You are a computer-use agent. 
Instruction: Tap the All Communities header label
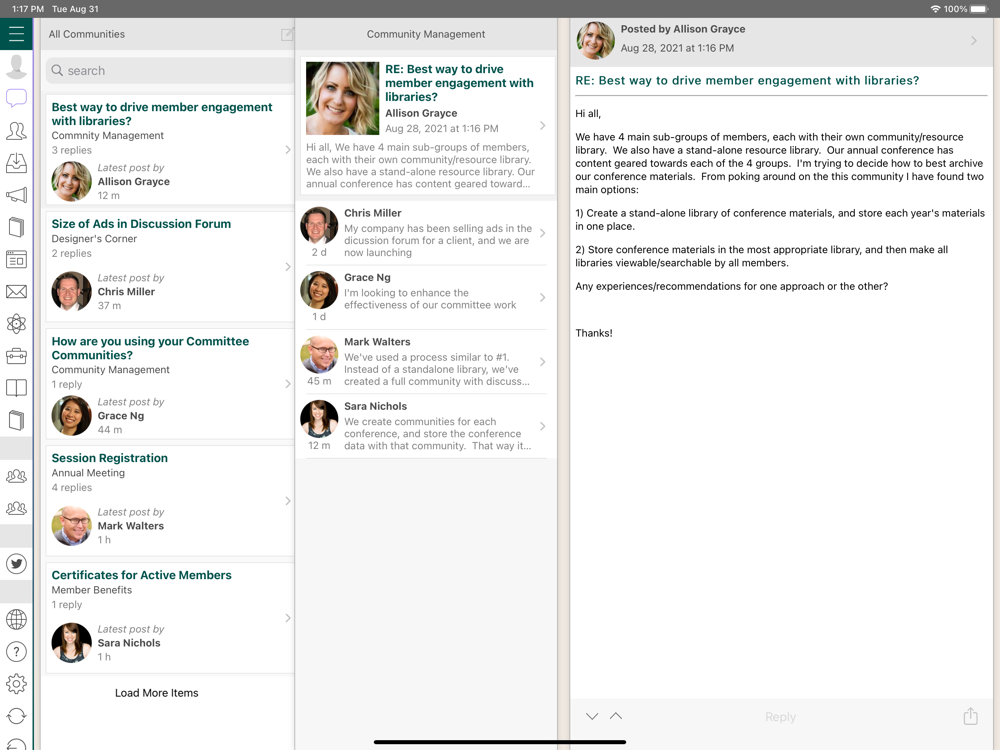(x=87, y=34)
